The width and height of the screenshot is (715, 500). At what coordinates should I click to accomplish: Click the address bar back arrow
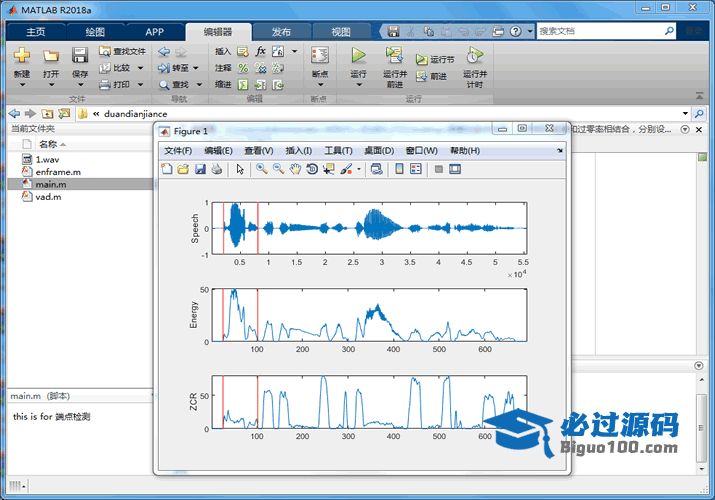[15, 113]
